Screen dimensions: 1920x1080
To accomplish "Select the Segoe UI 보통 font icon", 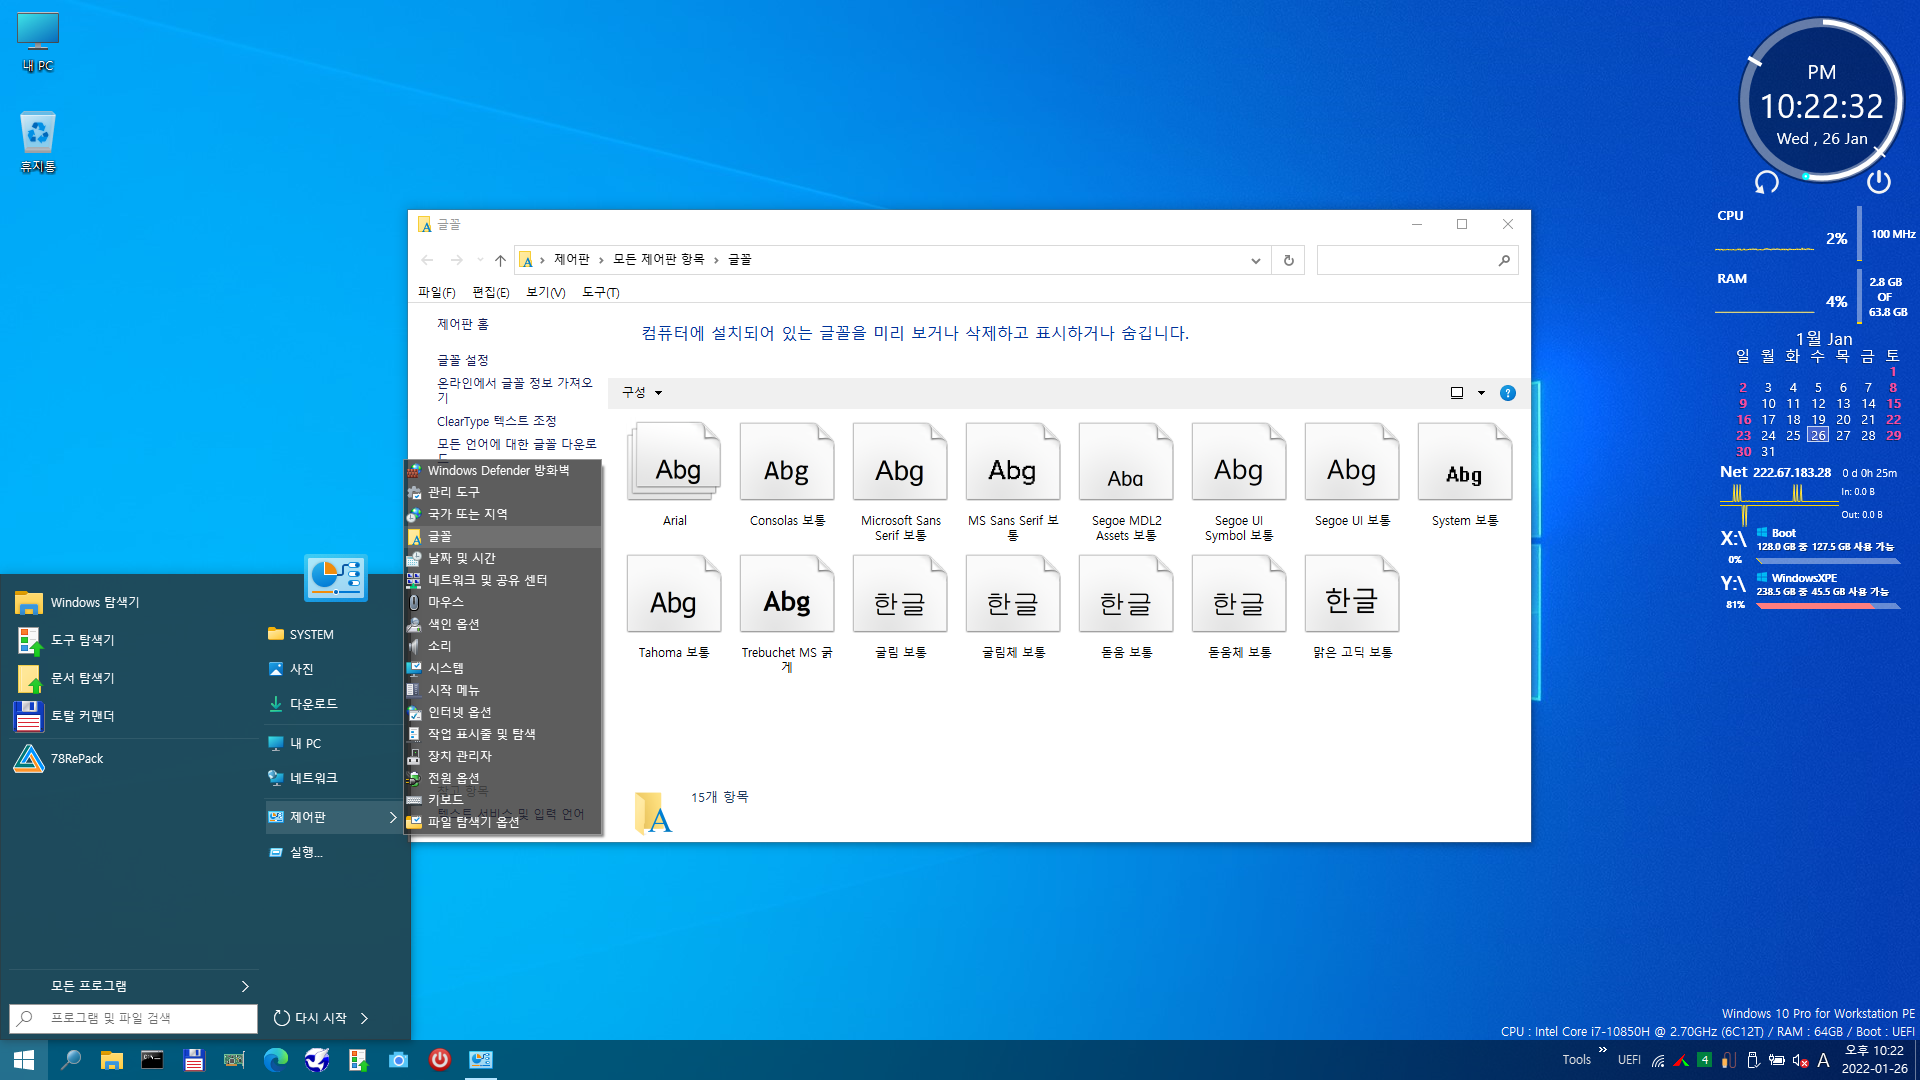I will click(1352, 463).
